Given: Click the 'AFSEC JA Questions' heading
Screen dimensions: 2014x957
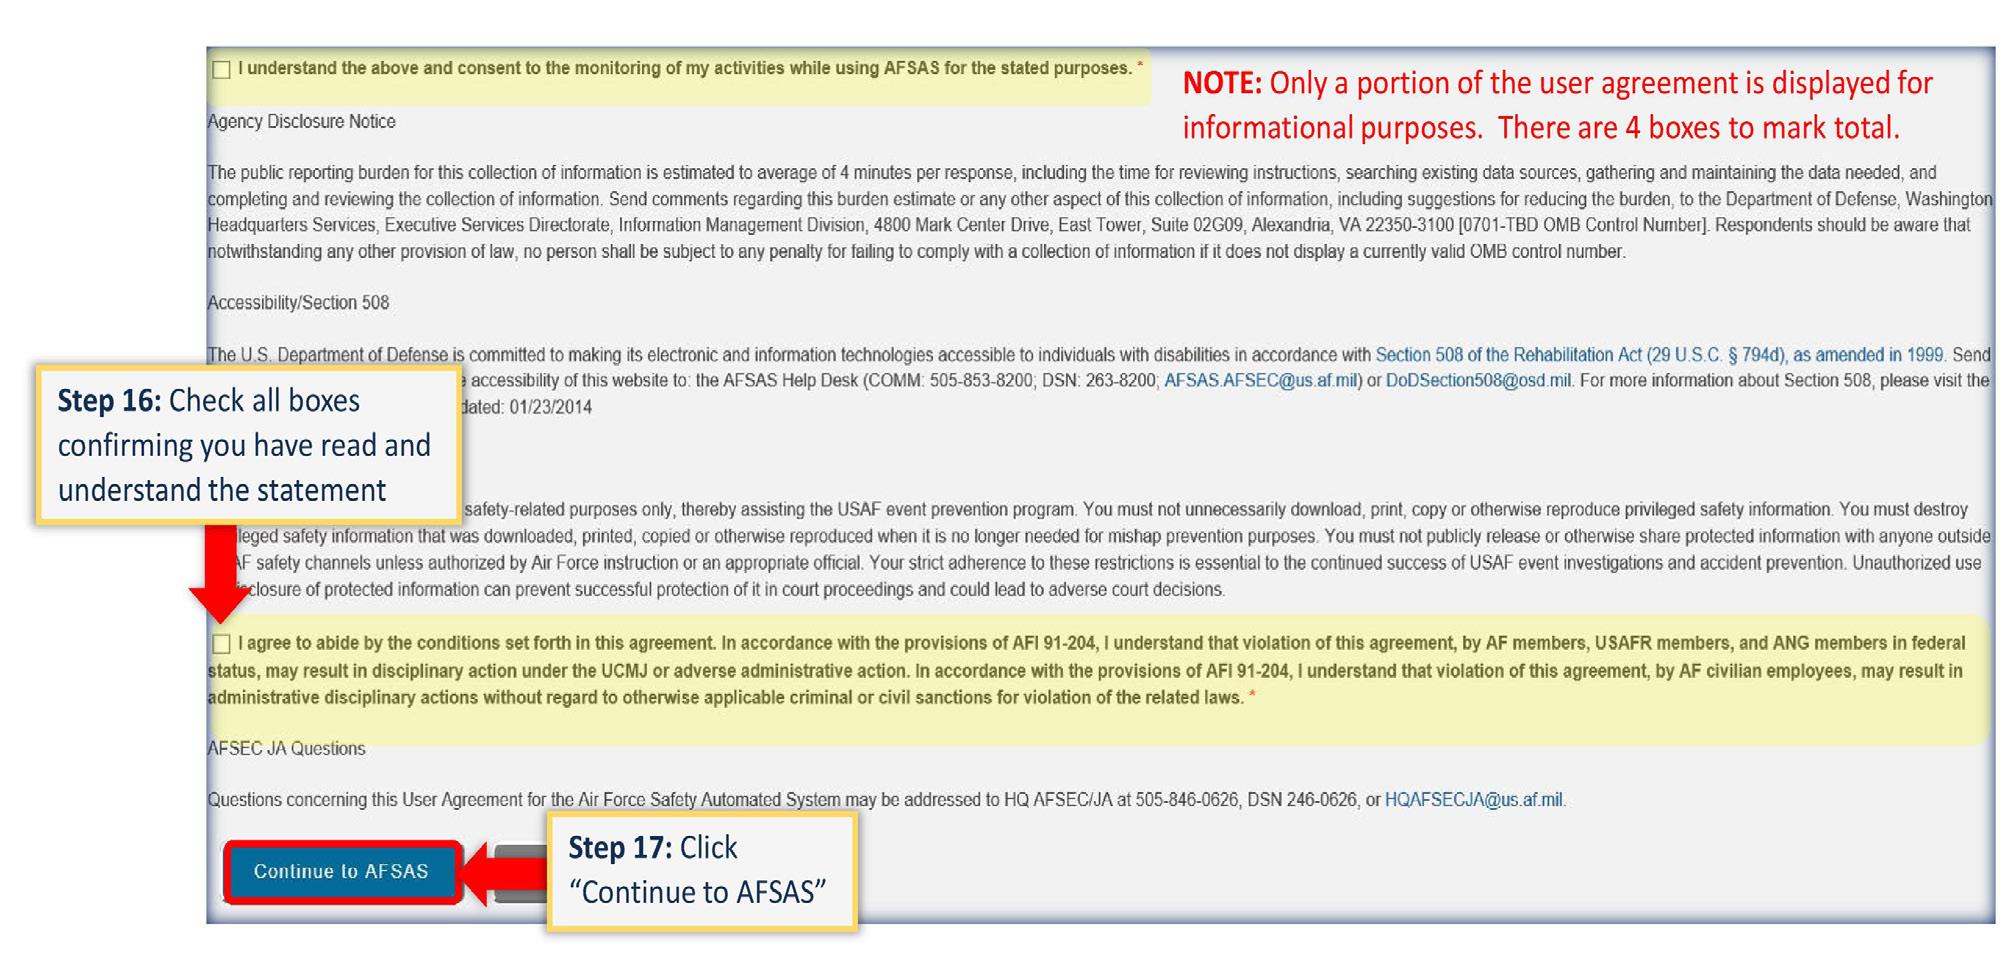Looking at the screenshot, I should [x=286, y=749].
